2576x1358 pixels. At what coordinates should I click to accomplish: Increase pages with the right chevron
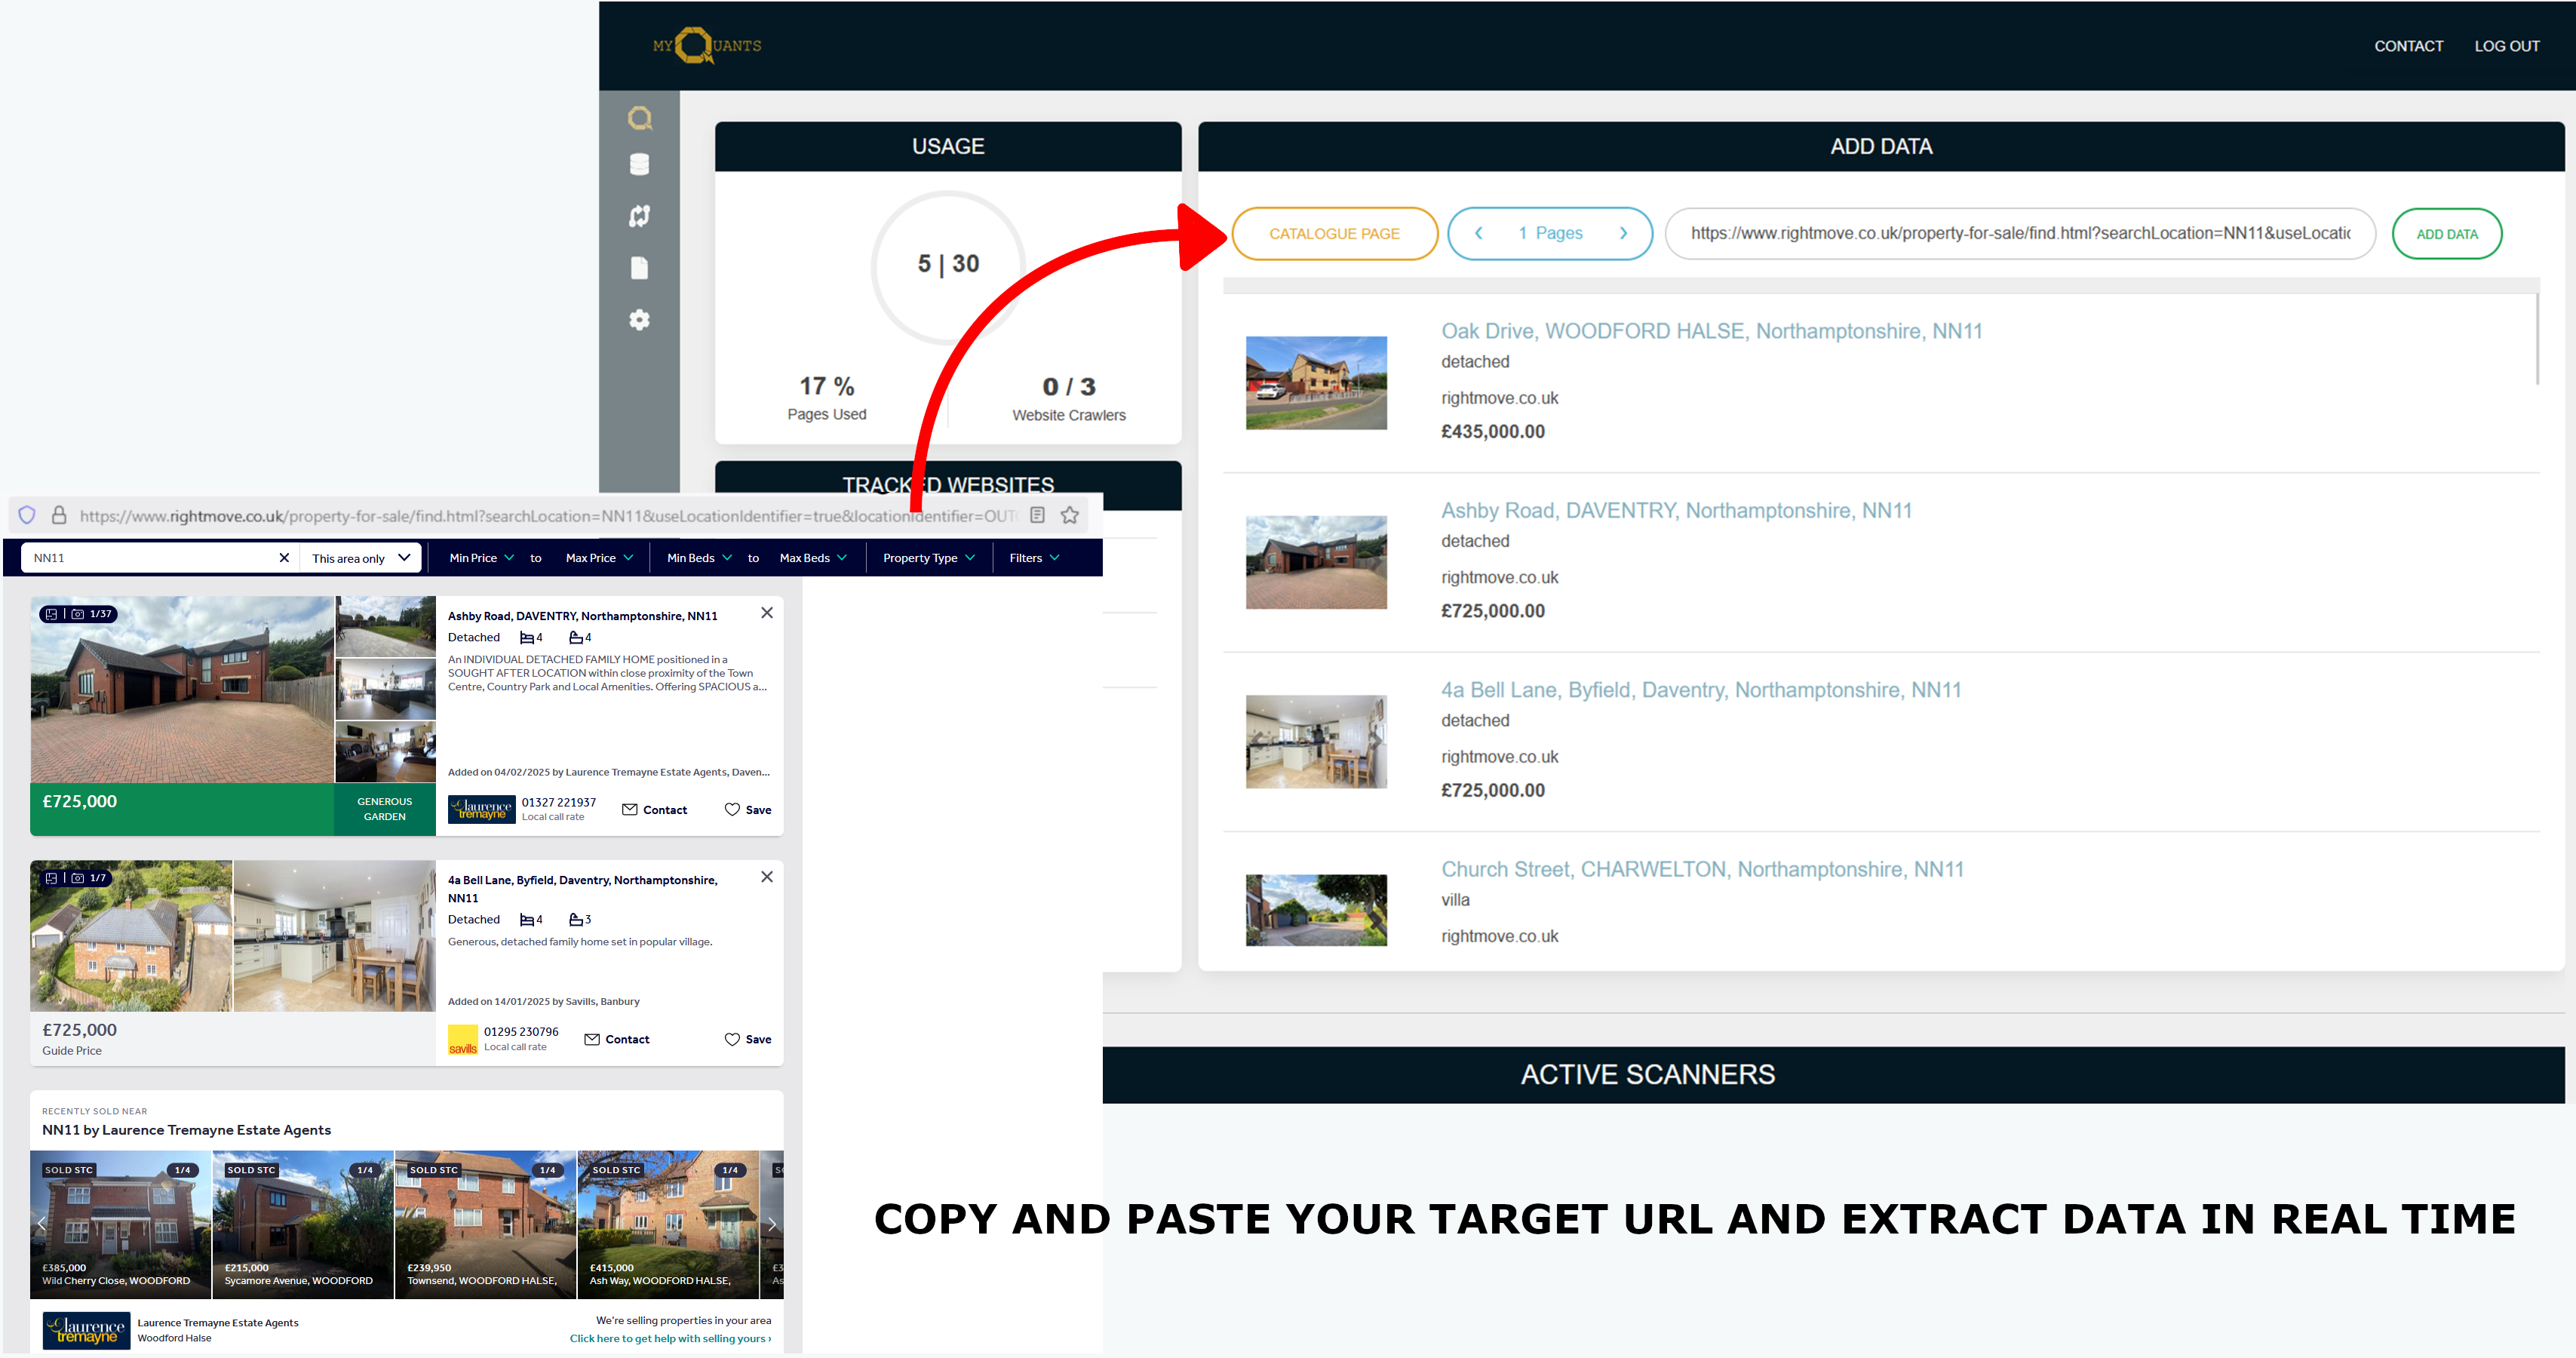pos(1622,233)
